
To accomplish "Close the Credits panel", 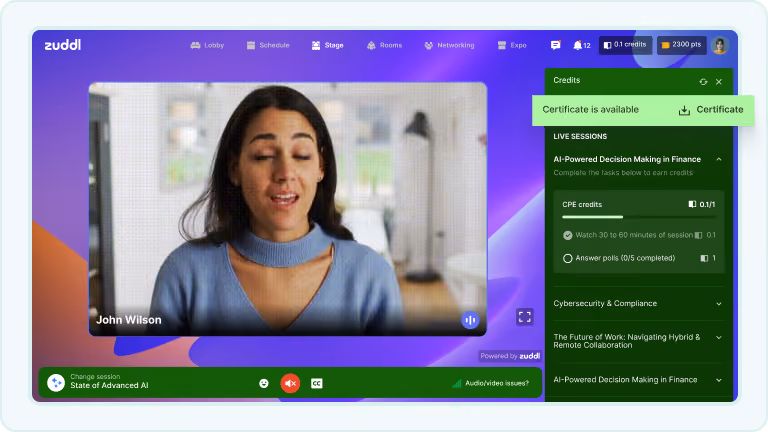I will pos(719,82).
